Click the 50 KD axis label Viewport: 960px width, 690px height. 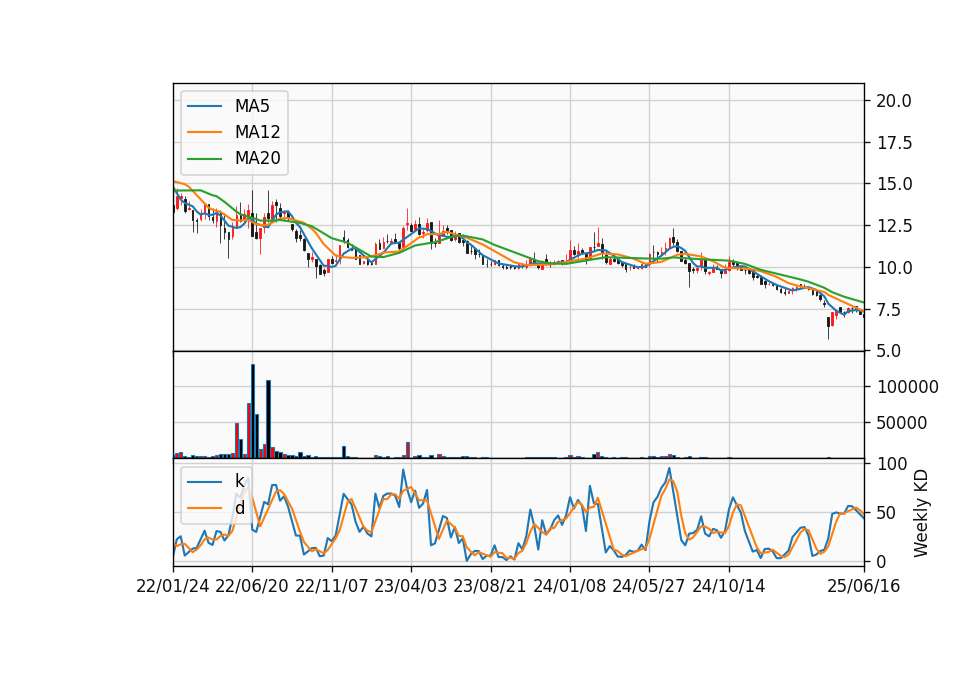[x=887, y=513]
